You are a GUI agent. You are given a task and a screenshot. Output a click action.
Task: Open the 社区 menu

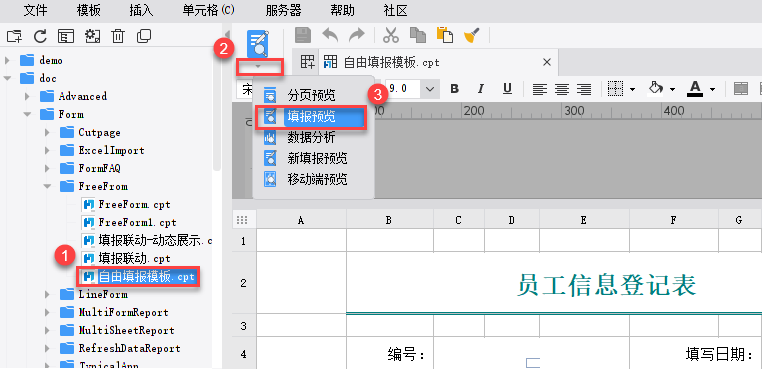point(395,10)
